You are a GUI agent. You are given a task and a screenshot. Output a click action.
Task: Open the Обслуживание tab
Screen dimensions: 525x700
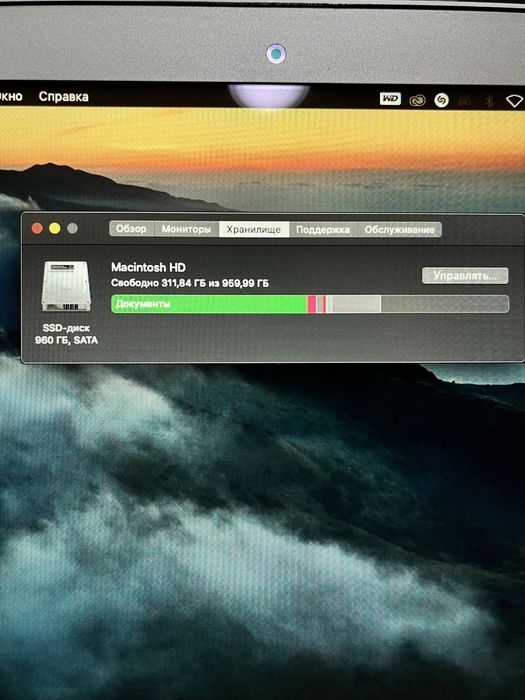tap(399, 229)
